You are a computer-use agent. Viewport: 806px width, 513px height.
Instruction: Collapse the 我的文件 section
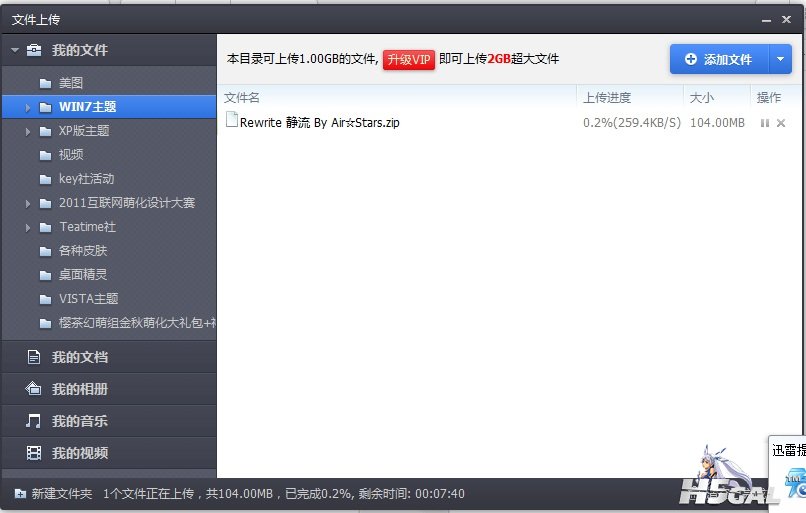click(x=15, y=50)
